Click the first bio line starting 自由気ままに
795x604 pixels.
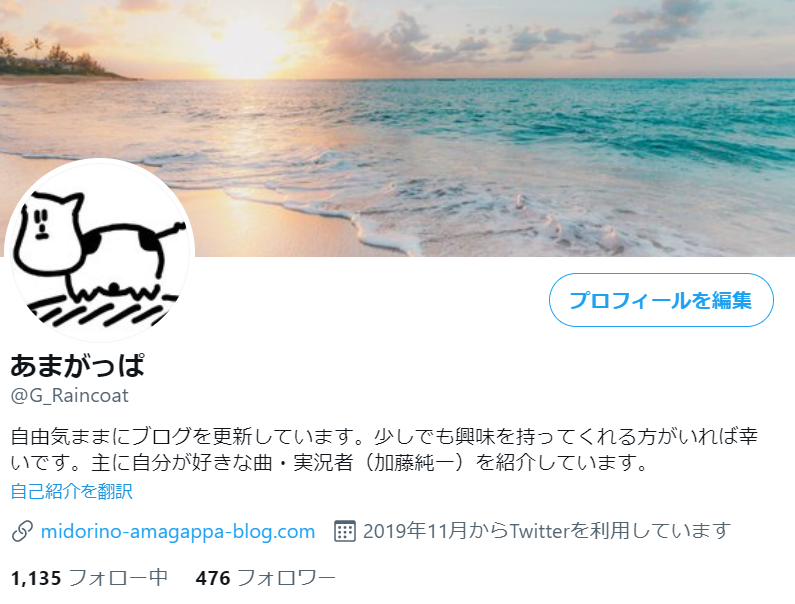[x=384, y=436]
